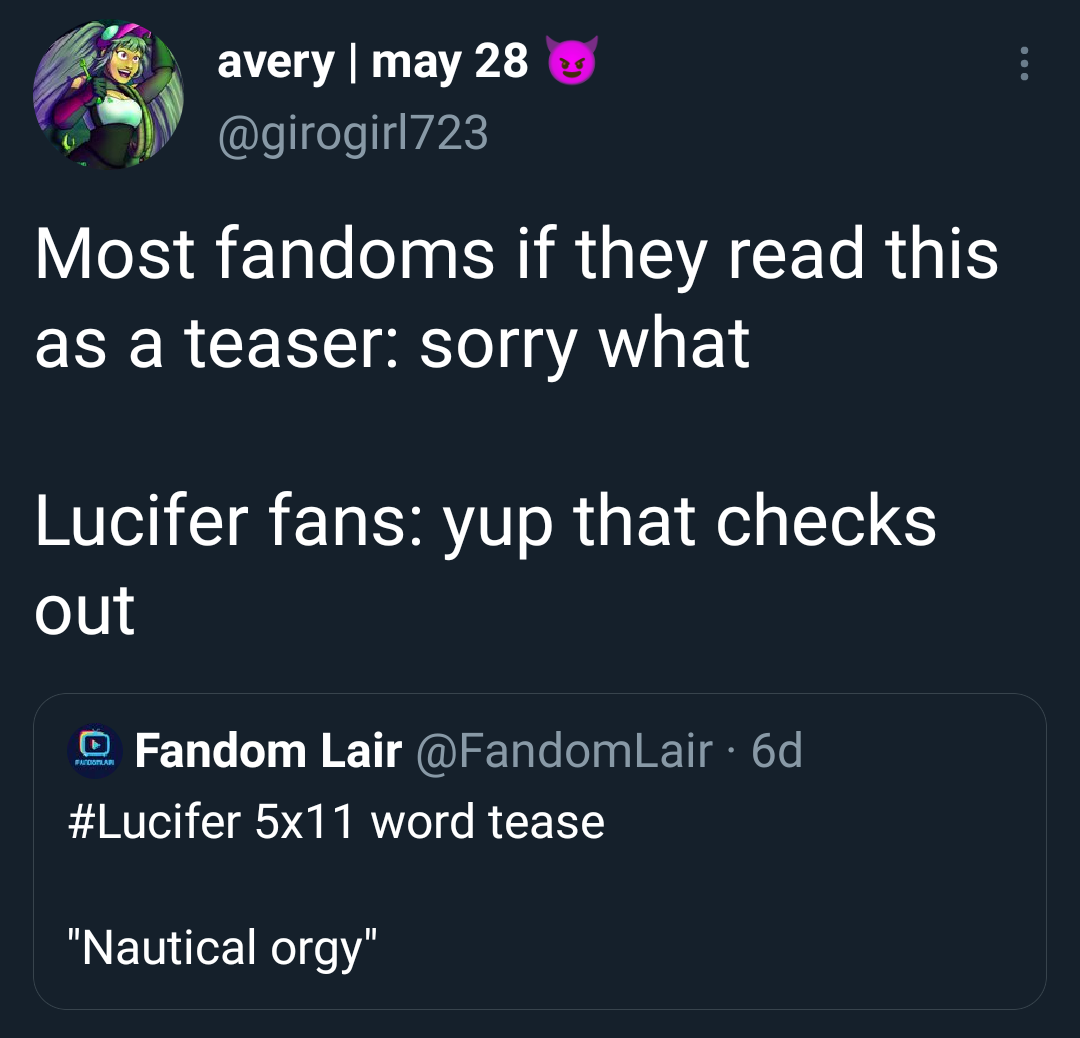The height and width of the screenshot is (1038, 1080).
Task: Click the "Nautical orgy" quote text
Action: click(x=222, y=946)
